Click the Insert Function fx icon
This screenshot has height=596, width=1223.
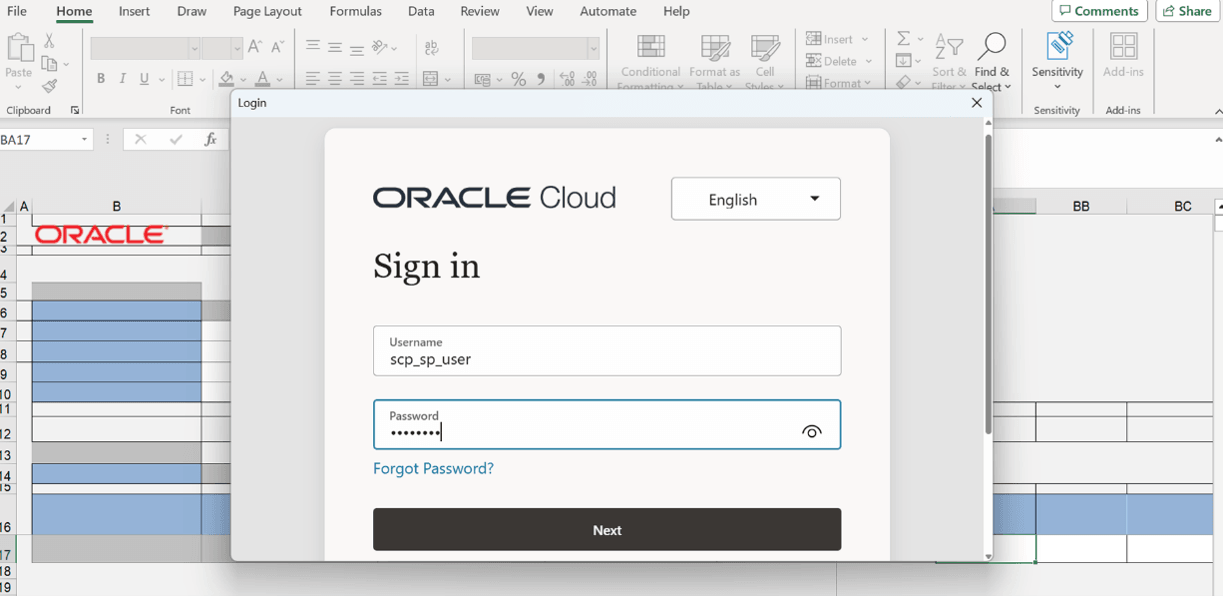pos(210,140)
